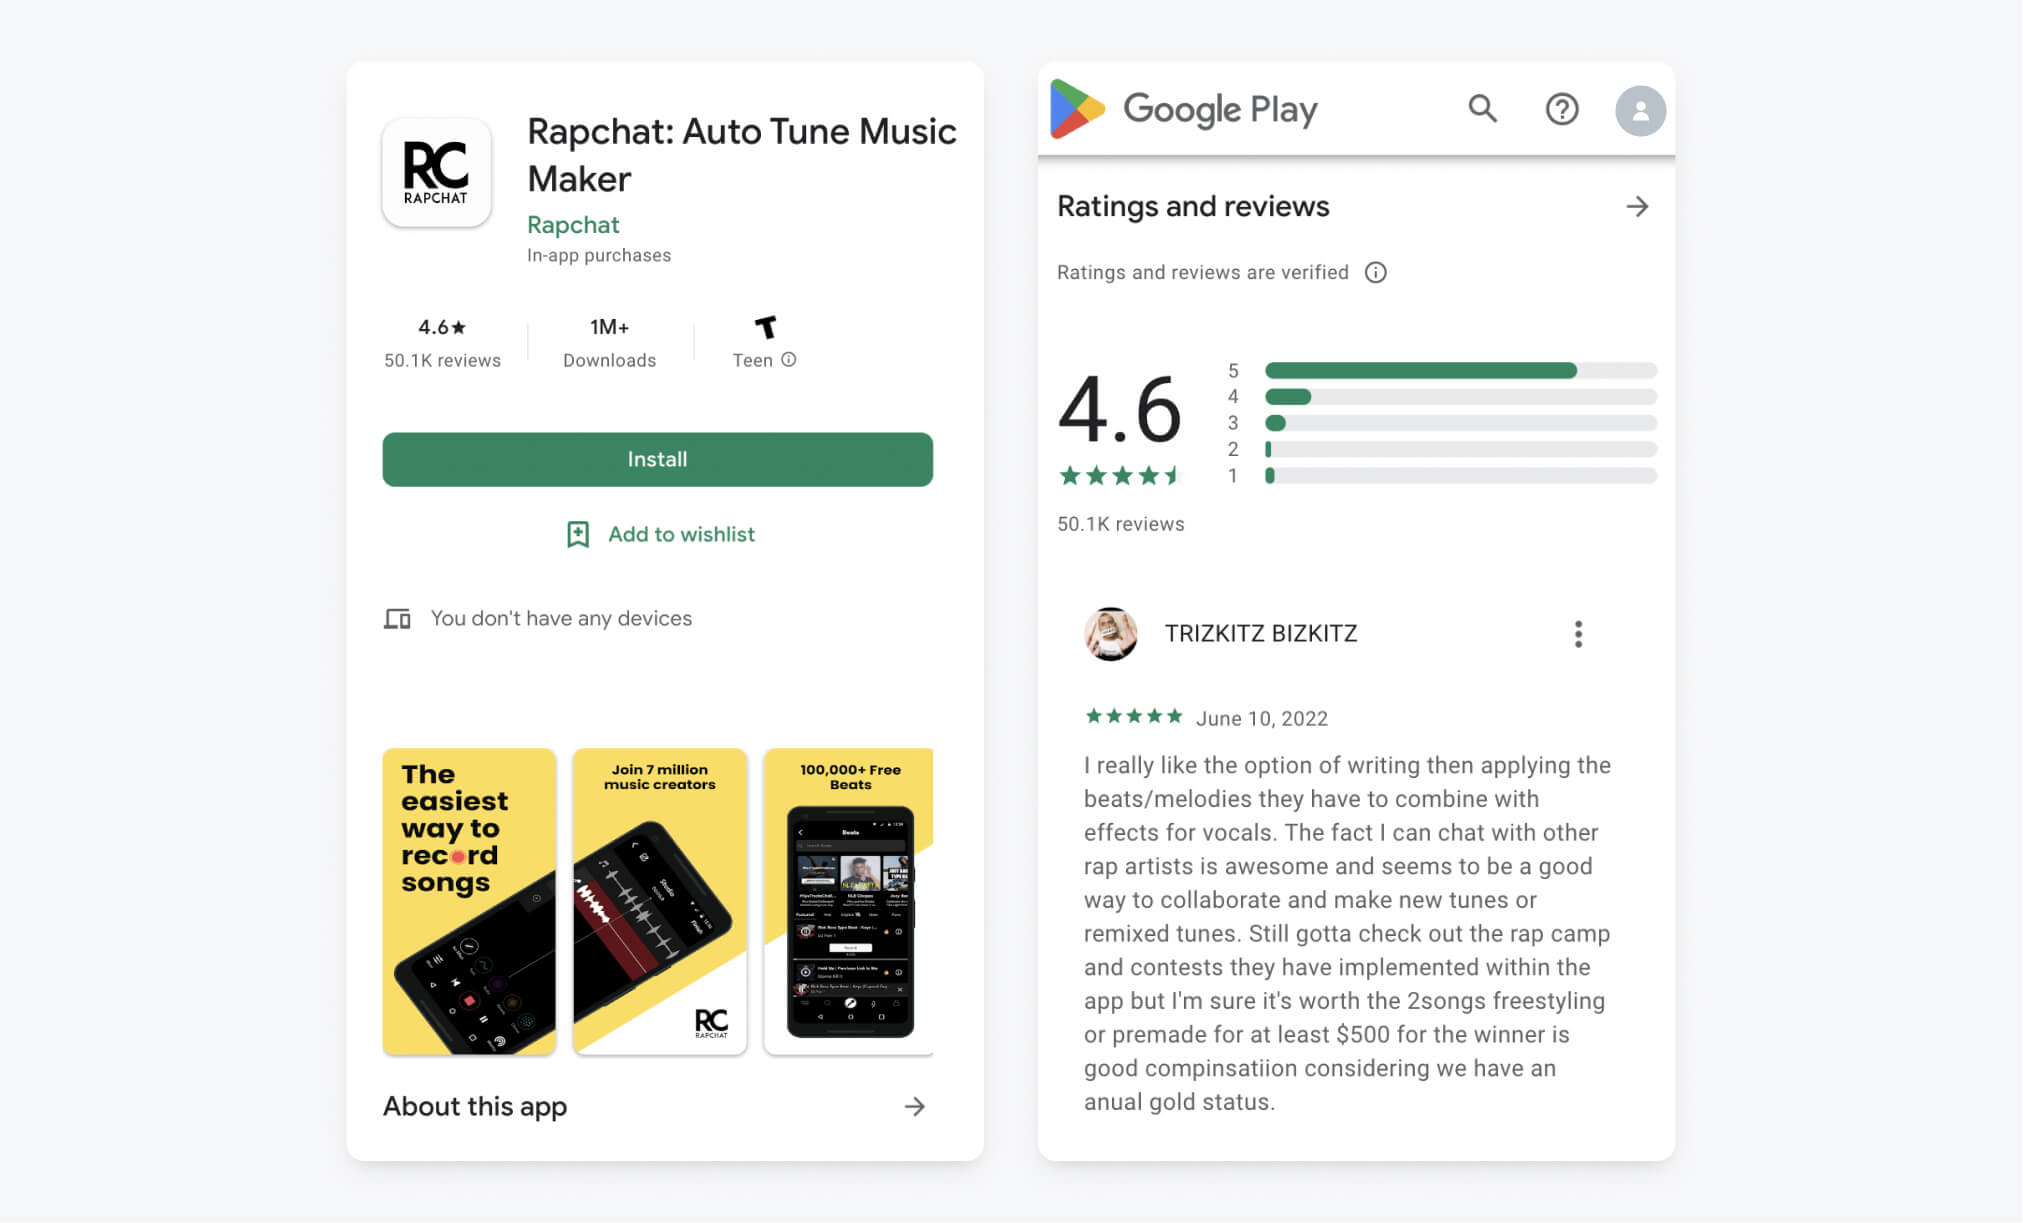Click the Rapchat app icon

tap(438, 171)
